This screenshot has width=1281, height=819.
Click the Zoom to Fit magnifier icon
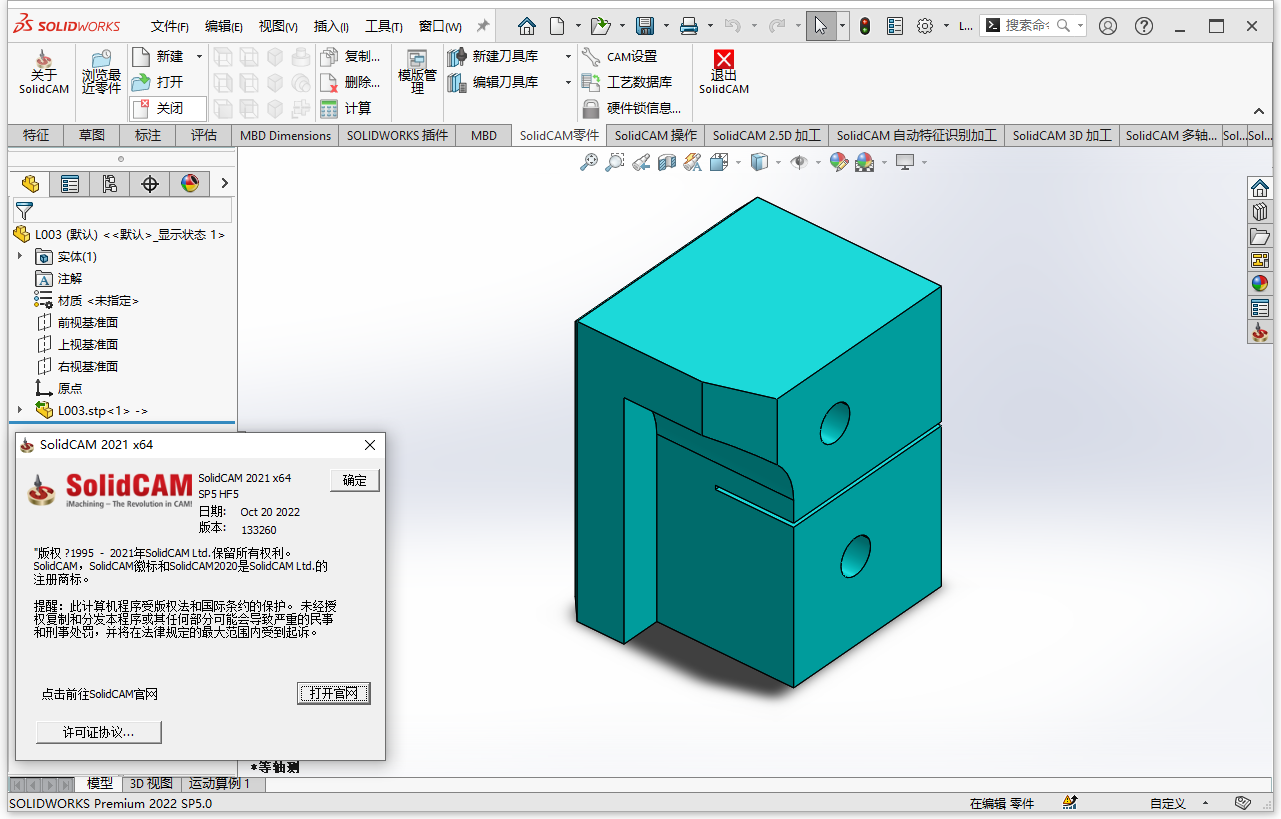(x=589, y=161)
